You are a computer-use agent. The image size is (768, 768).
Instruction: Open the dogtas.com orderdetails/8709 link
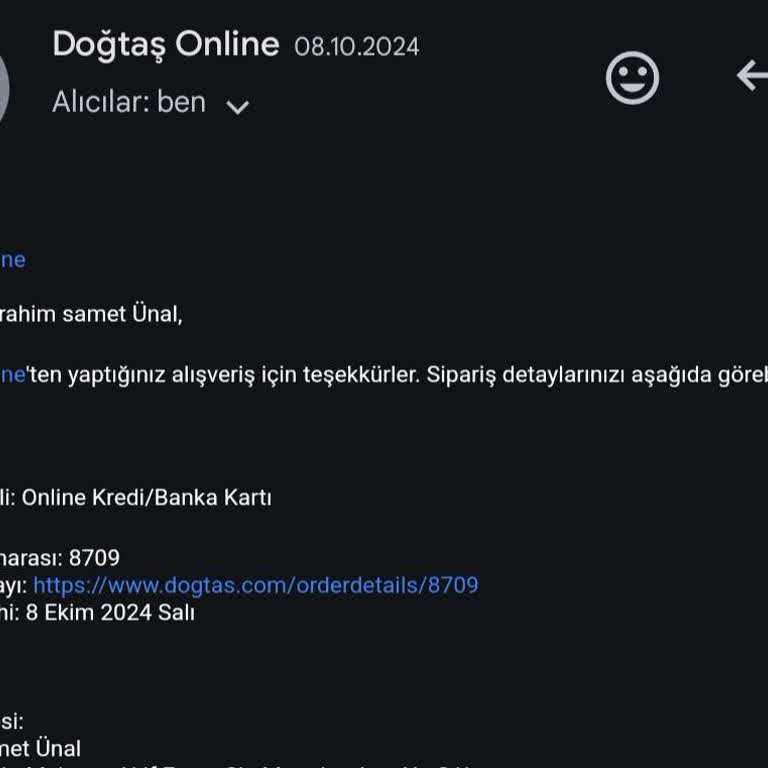pyautogui.click(x=256, y=585)
